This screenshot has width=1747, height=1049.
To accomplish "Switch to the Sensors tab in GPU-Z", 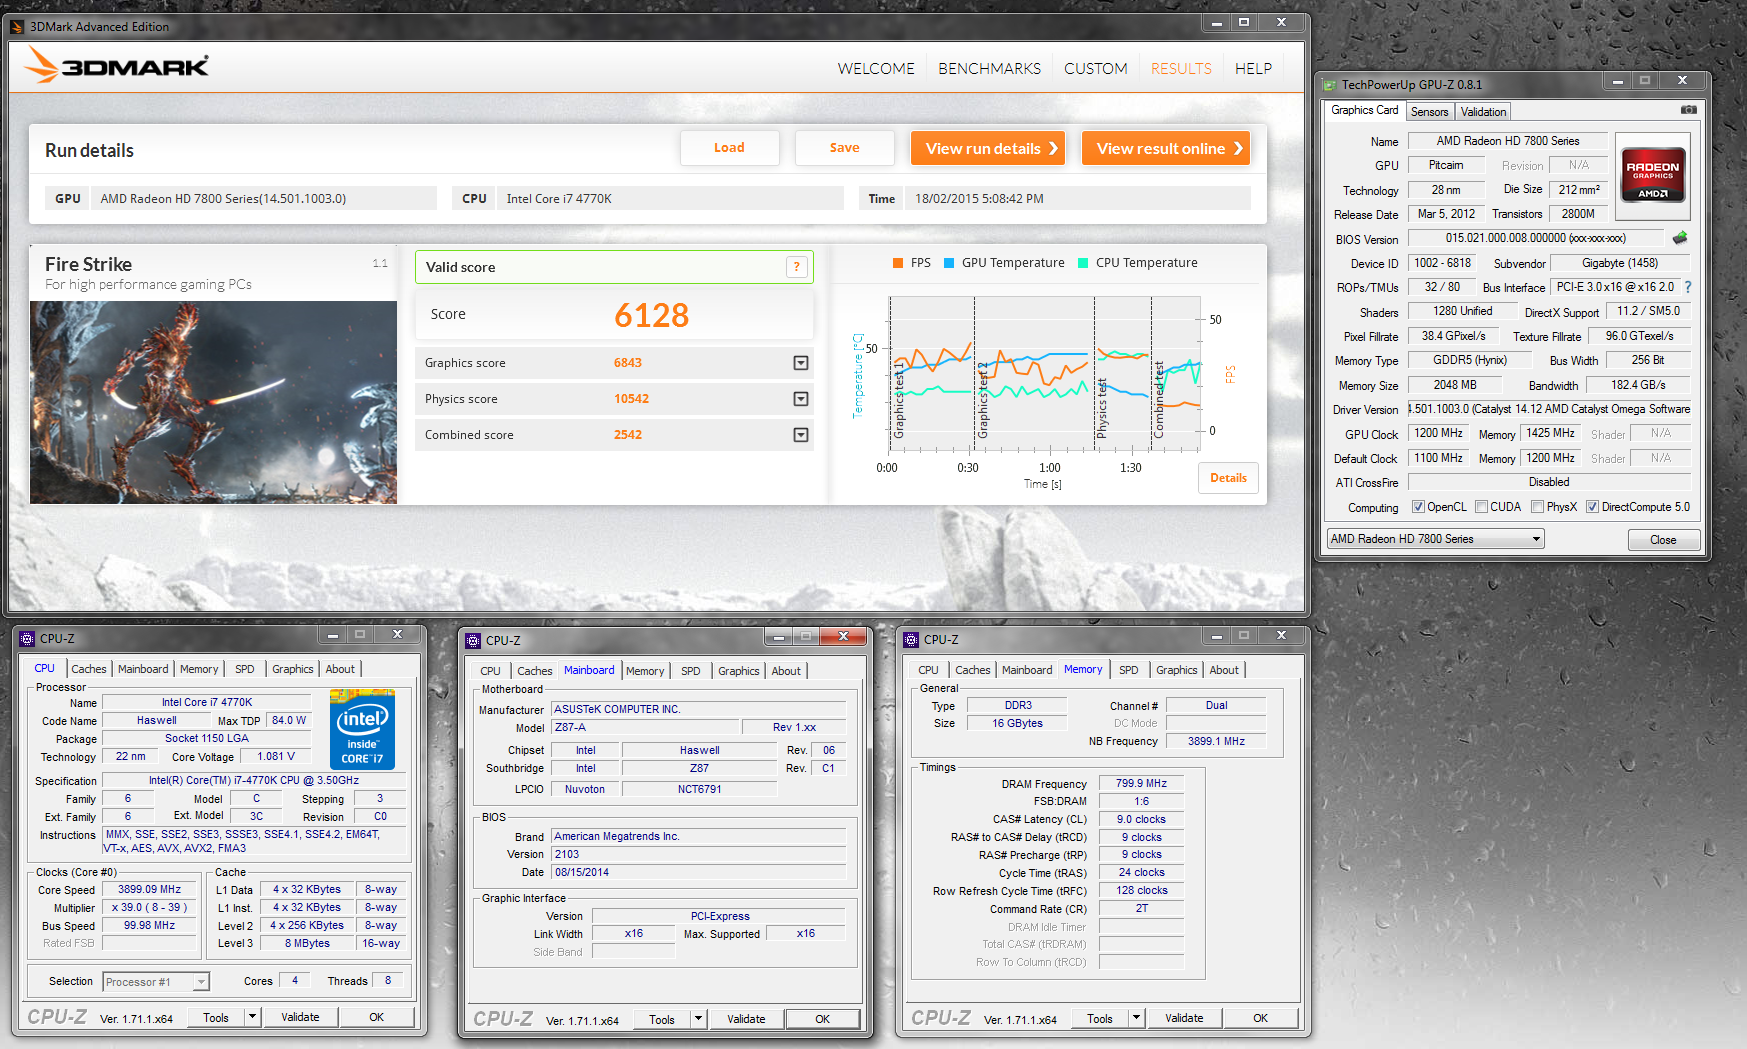I will (x=1429, y=112).
